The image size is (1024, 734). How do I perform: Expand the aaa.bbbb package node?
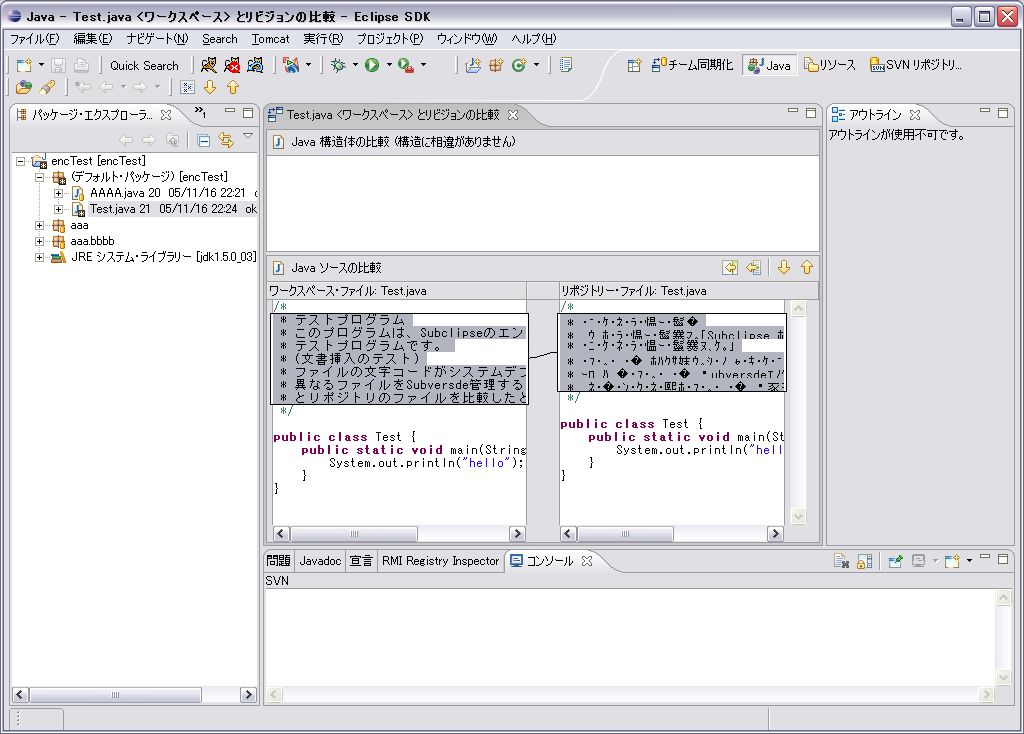click(x=40, y=241)
